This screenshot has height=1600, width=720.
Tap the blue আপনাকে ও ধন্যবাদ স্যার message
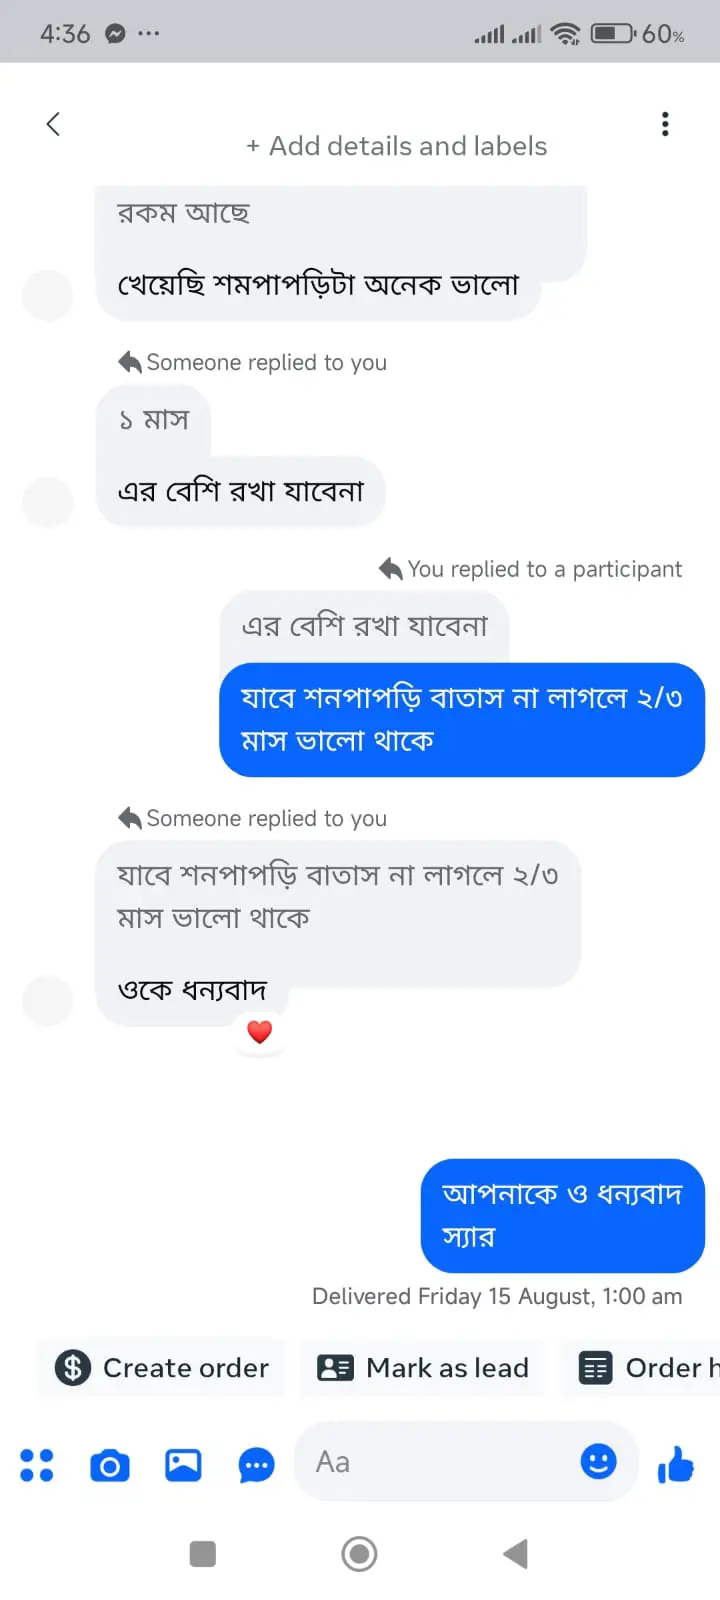click(x=562, y=1215)
